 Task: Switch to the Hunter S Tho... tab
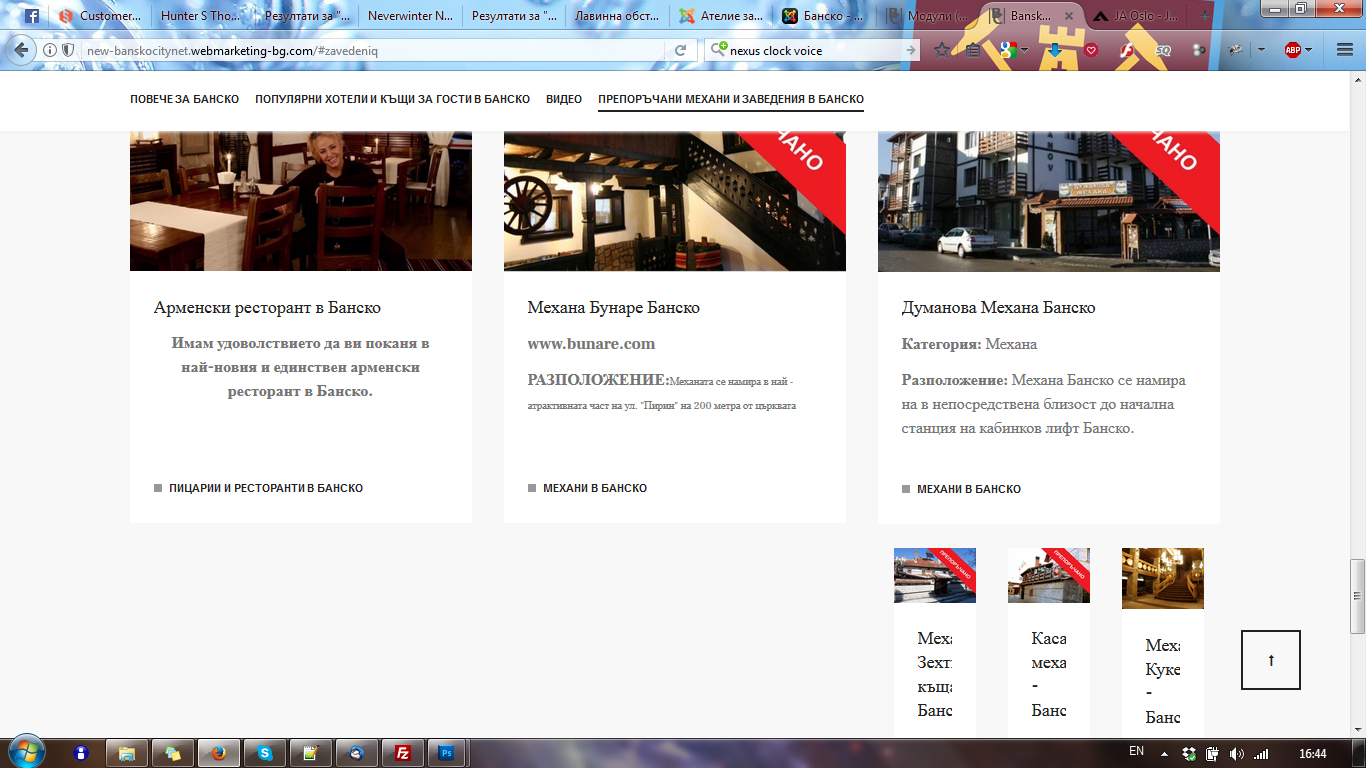pos(200,16)
